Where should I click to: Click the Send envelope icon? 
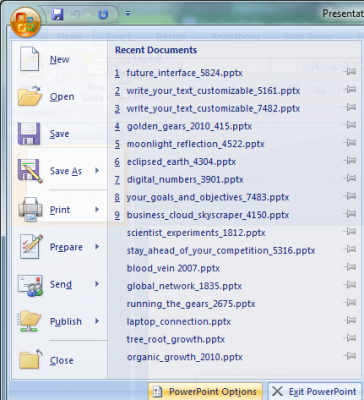(x=30, y=285)
